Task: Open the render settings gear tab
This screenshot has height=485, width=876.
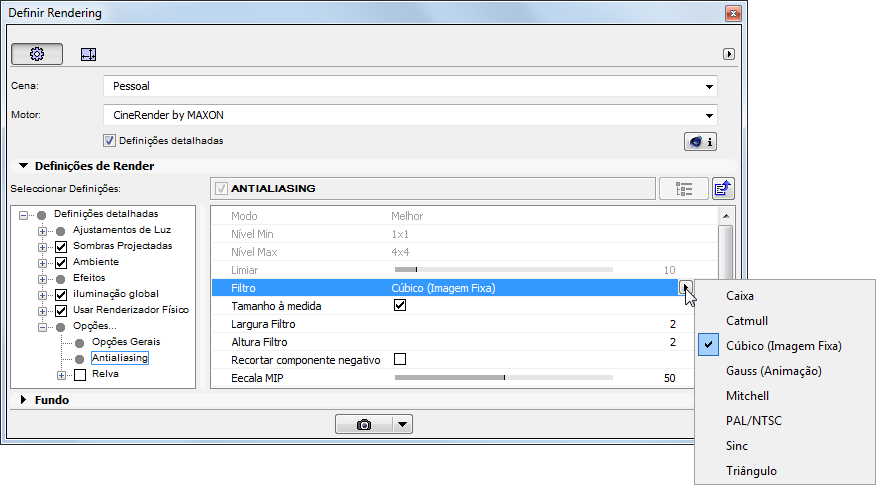Action: (x=37, y=54)
